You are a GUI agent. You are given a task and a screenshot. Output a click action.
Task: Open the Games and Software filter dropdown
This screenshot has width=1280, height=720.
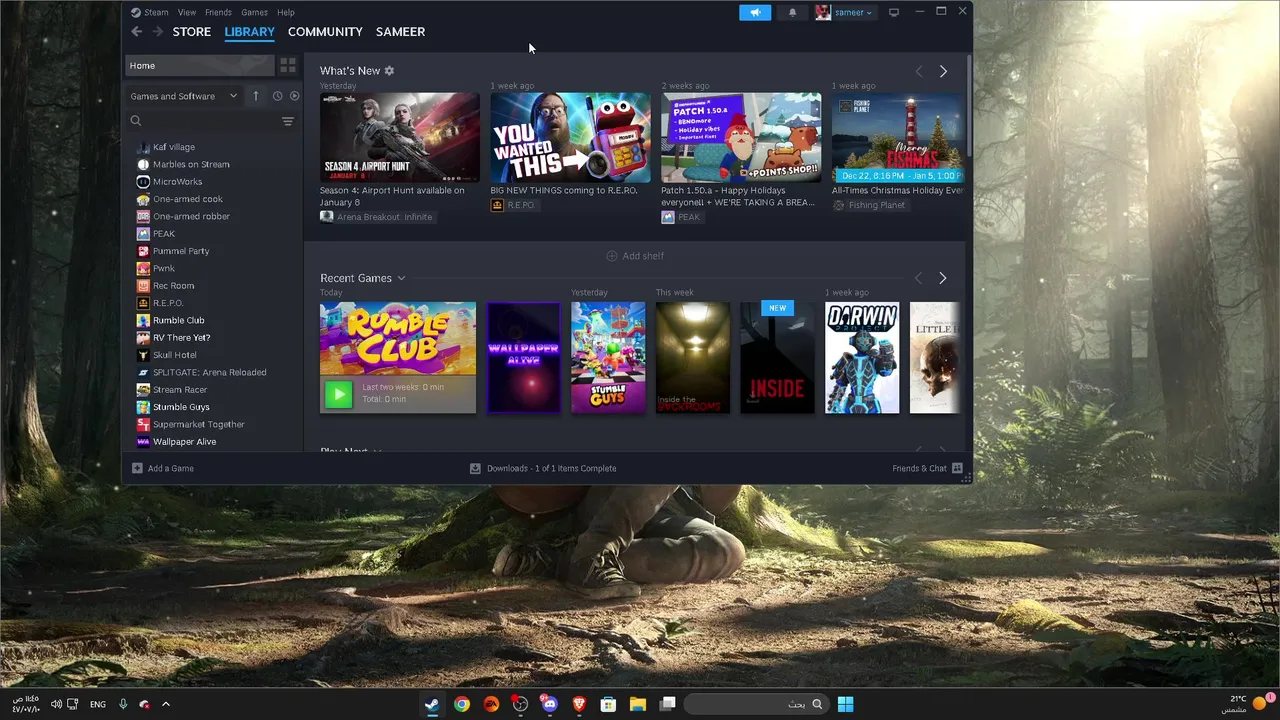click(183, 96)
